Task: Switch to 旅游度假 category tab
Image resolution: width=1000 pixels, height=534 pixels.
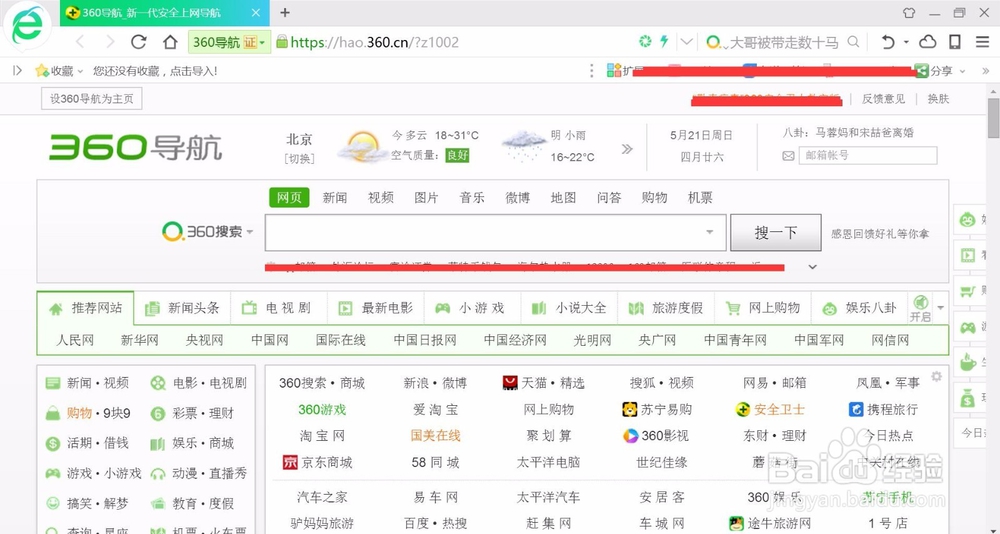Action: point(667,308)
